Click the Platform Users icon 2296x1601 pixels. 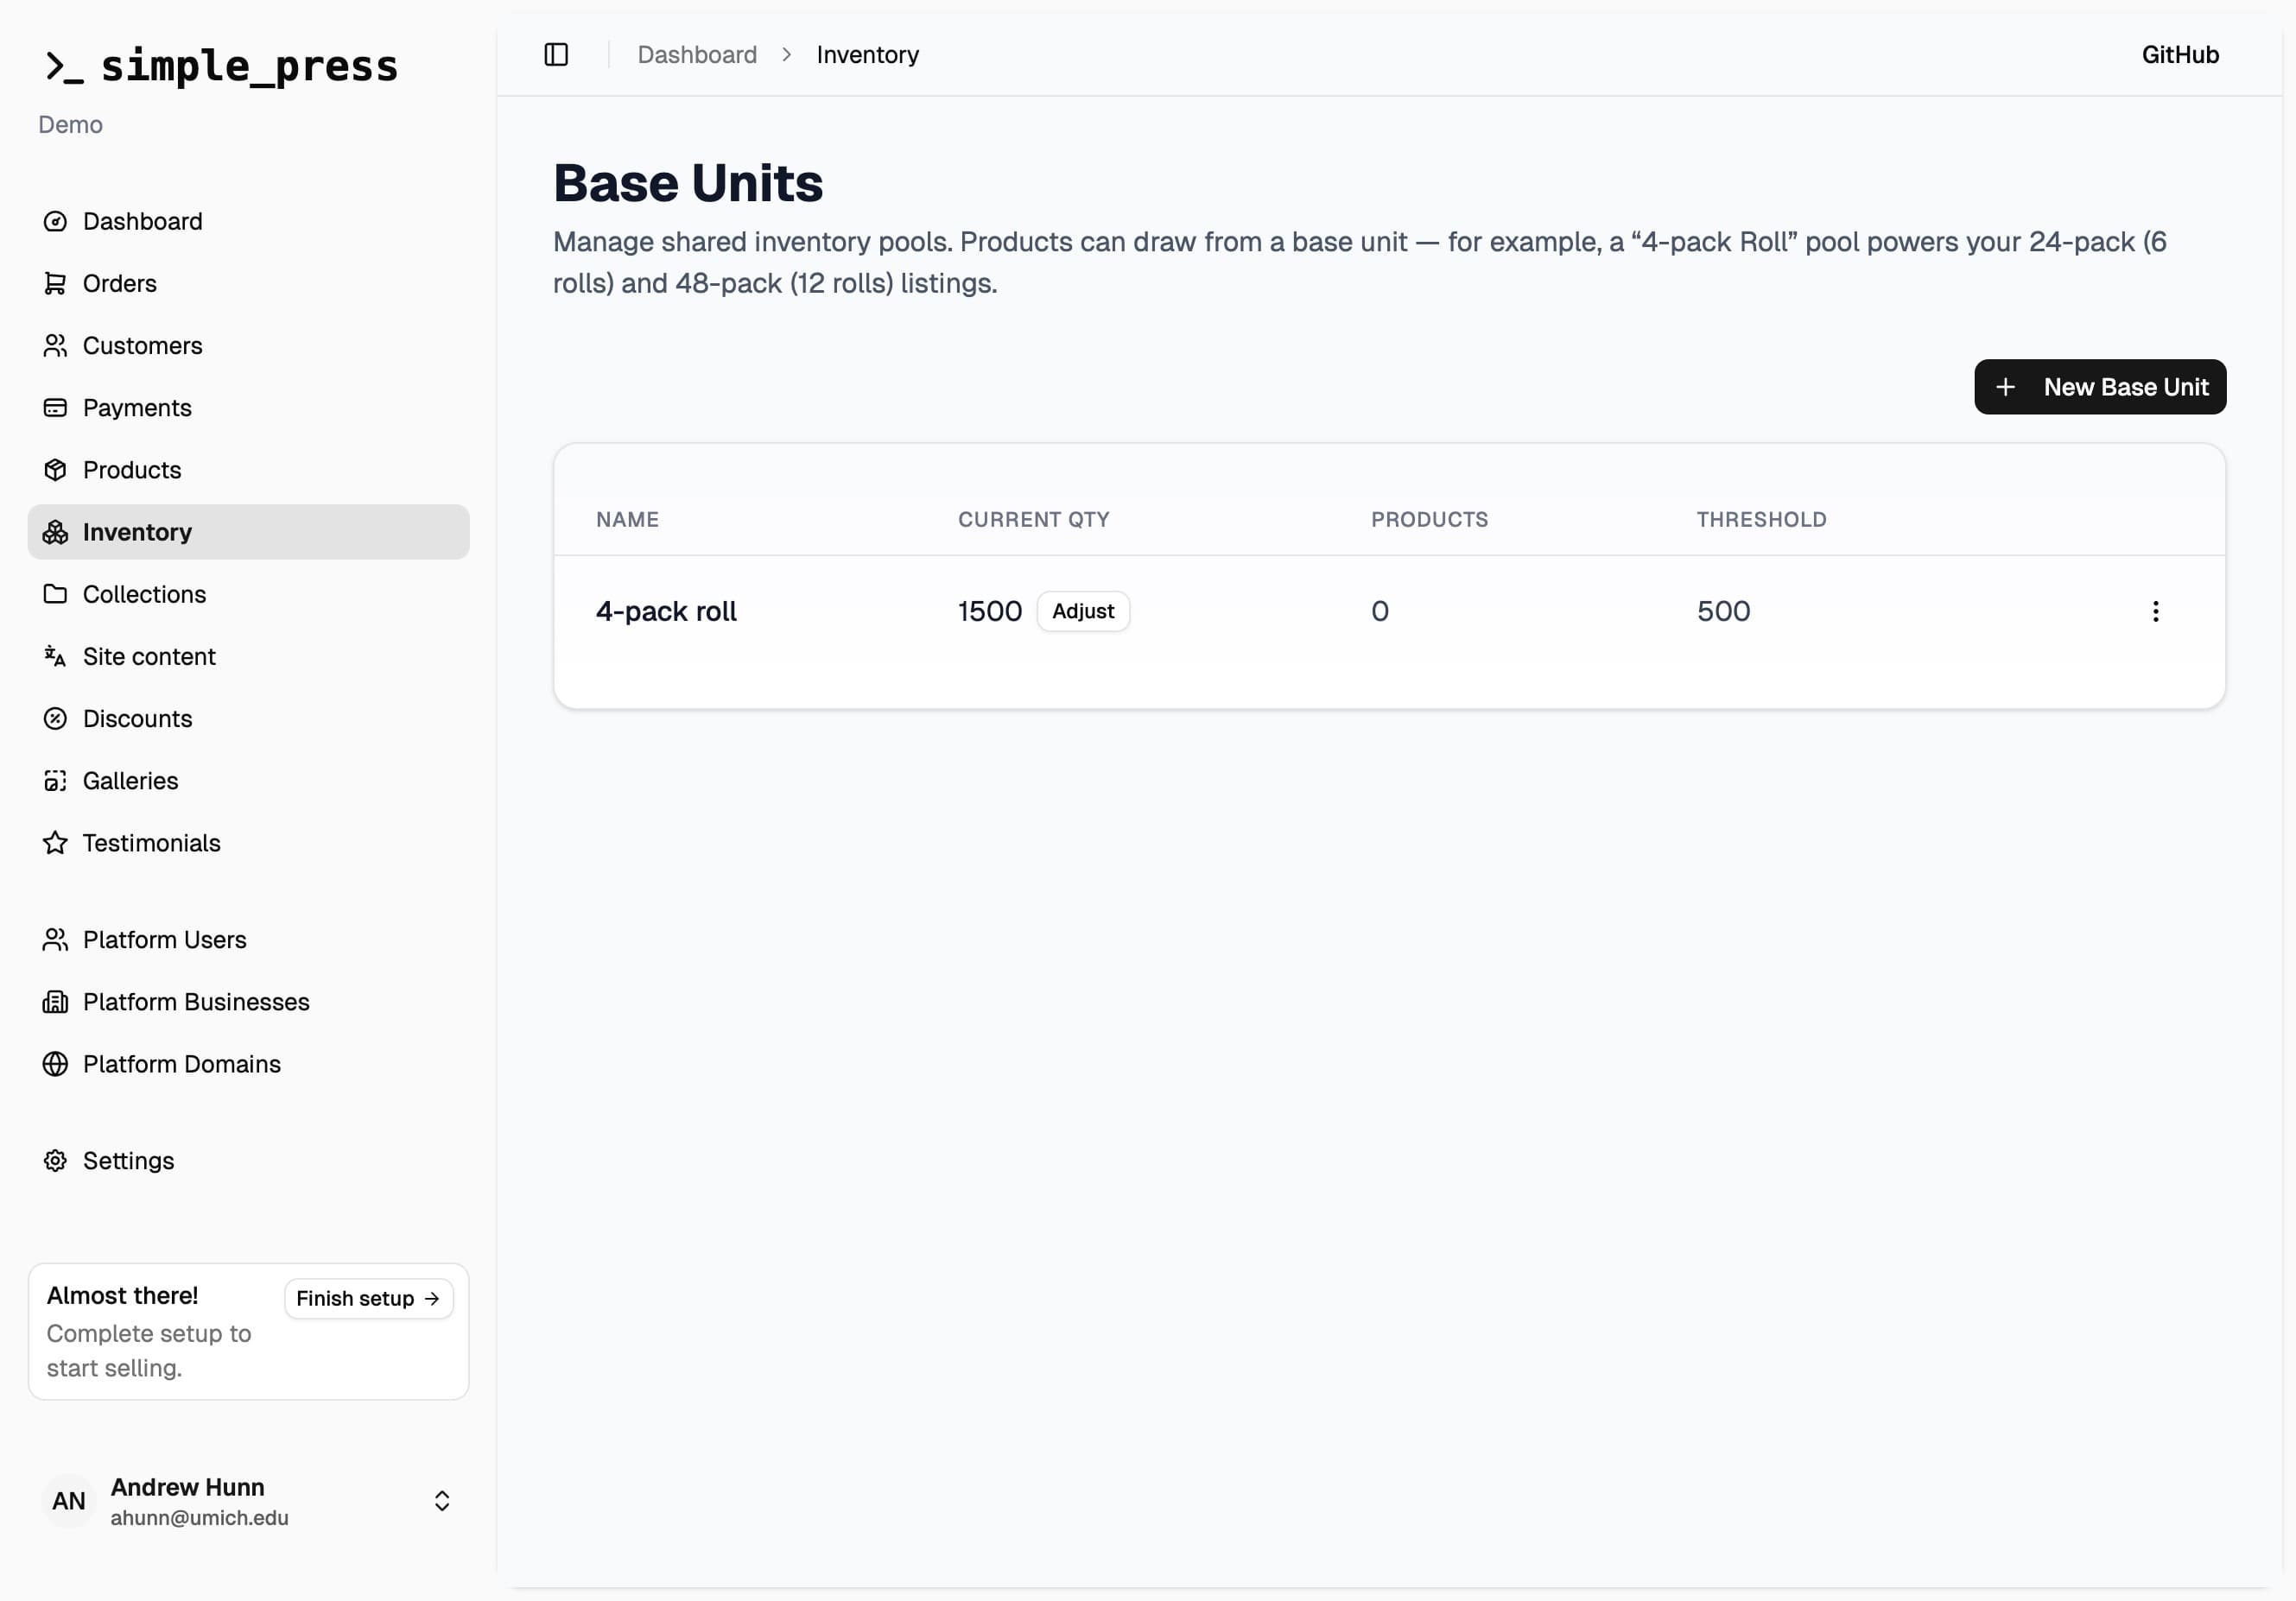55,939
